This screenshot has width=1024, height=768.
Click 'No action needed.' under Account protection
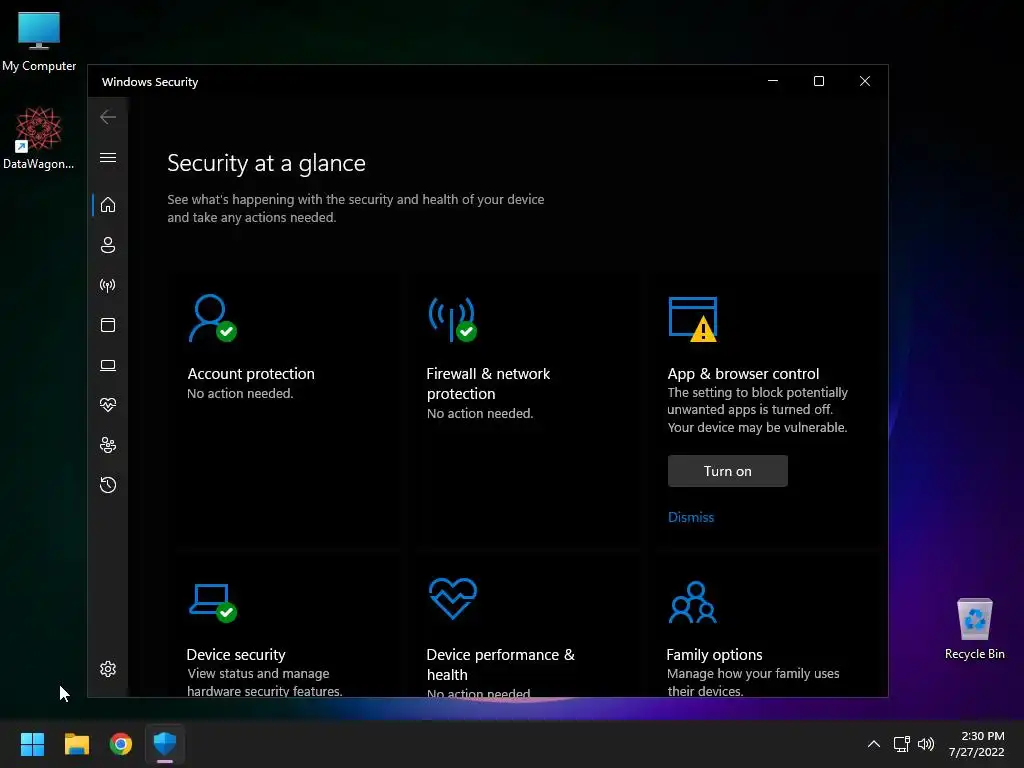coord(240,394)
